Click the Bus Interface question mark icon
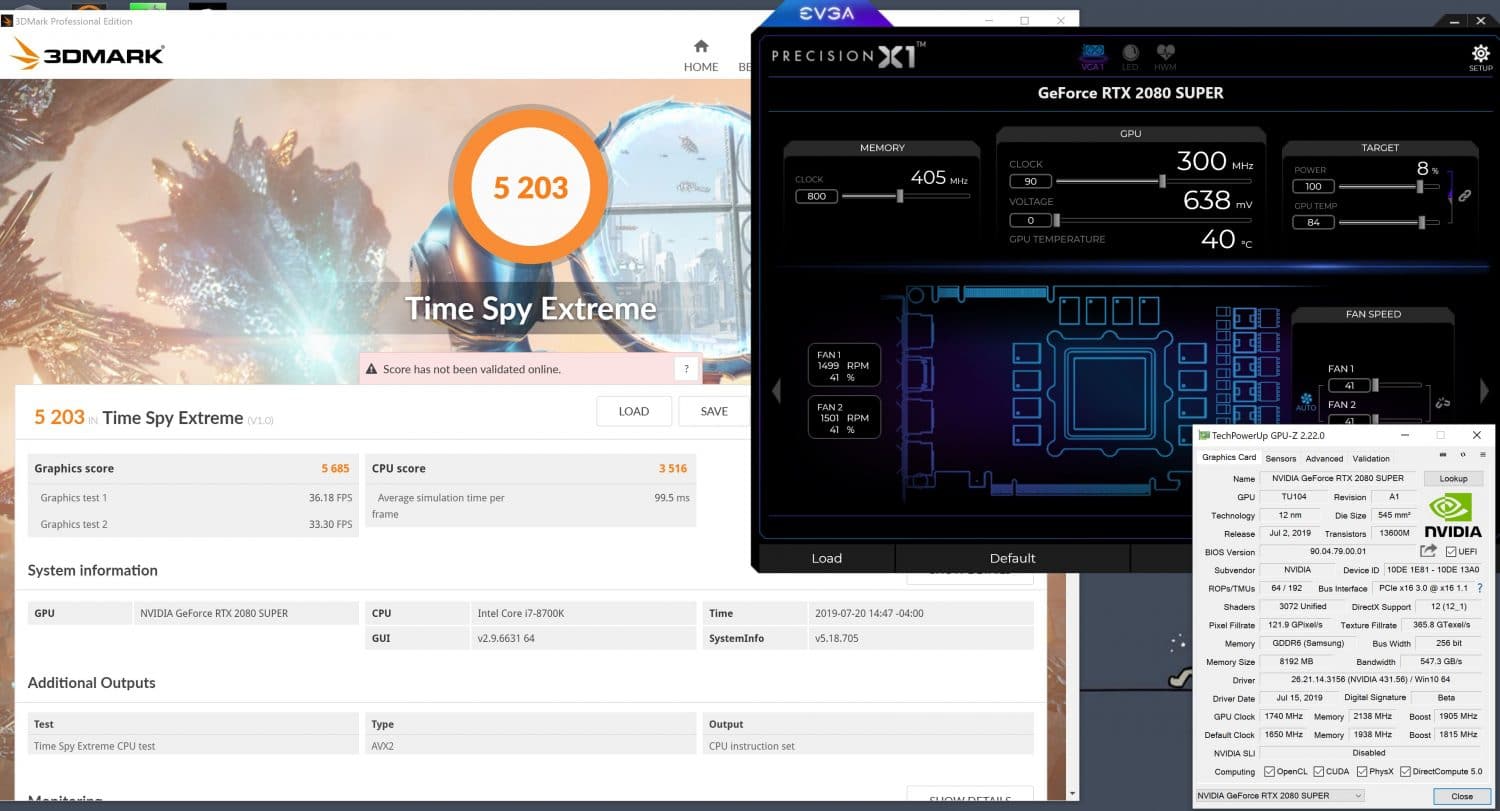The width and height of the screenshot is (1500, 811). click(x=1479, y=588)
